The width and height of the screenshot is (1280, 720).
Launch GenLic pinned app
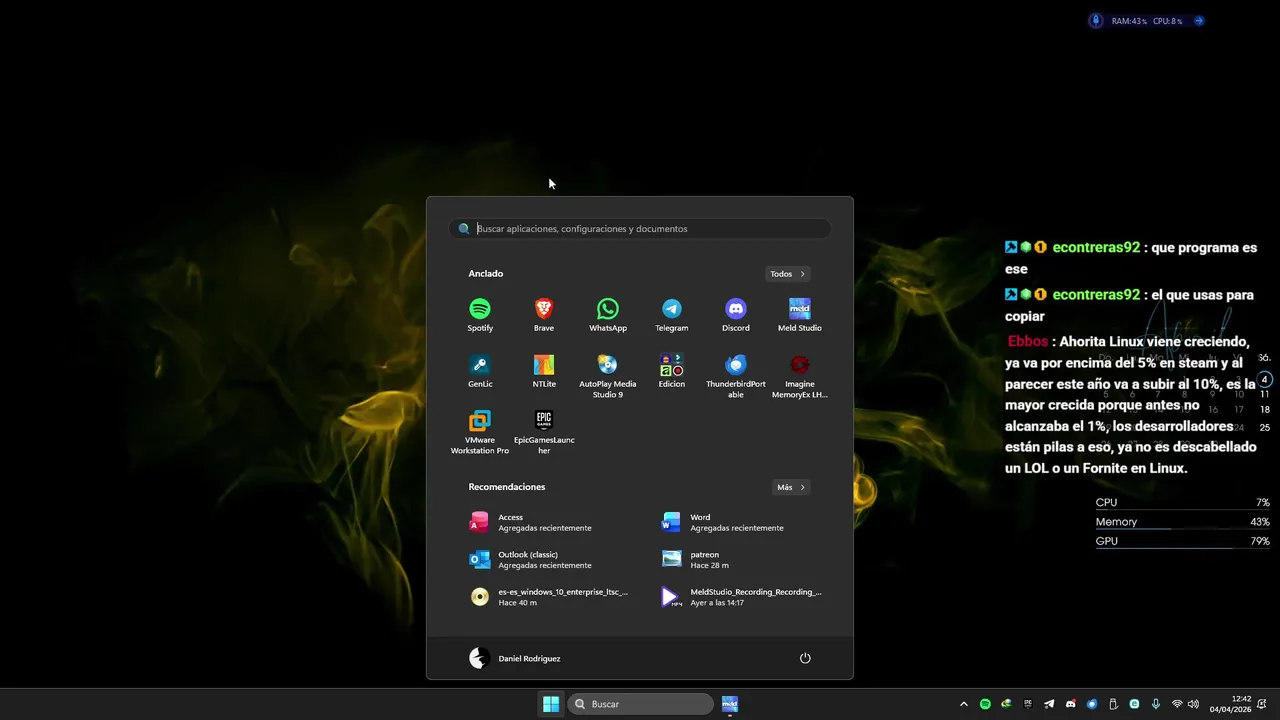tap(480, 371)
